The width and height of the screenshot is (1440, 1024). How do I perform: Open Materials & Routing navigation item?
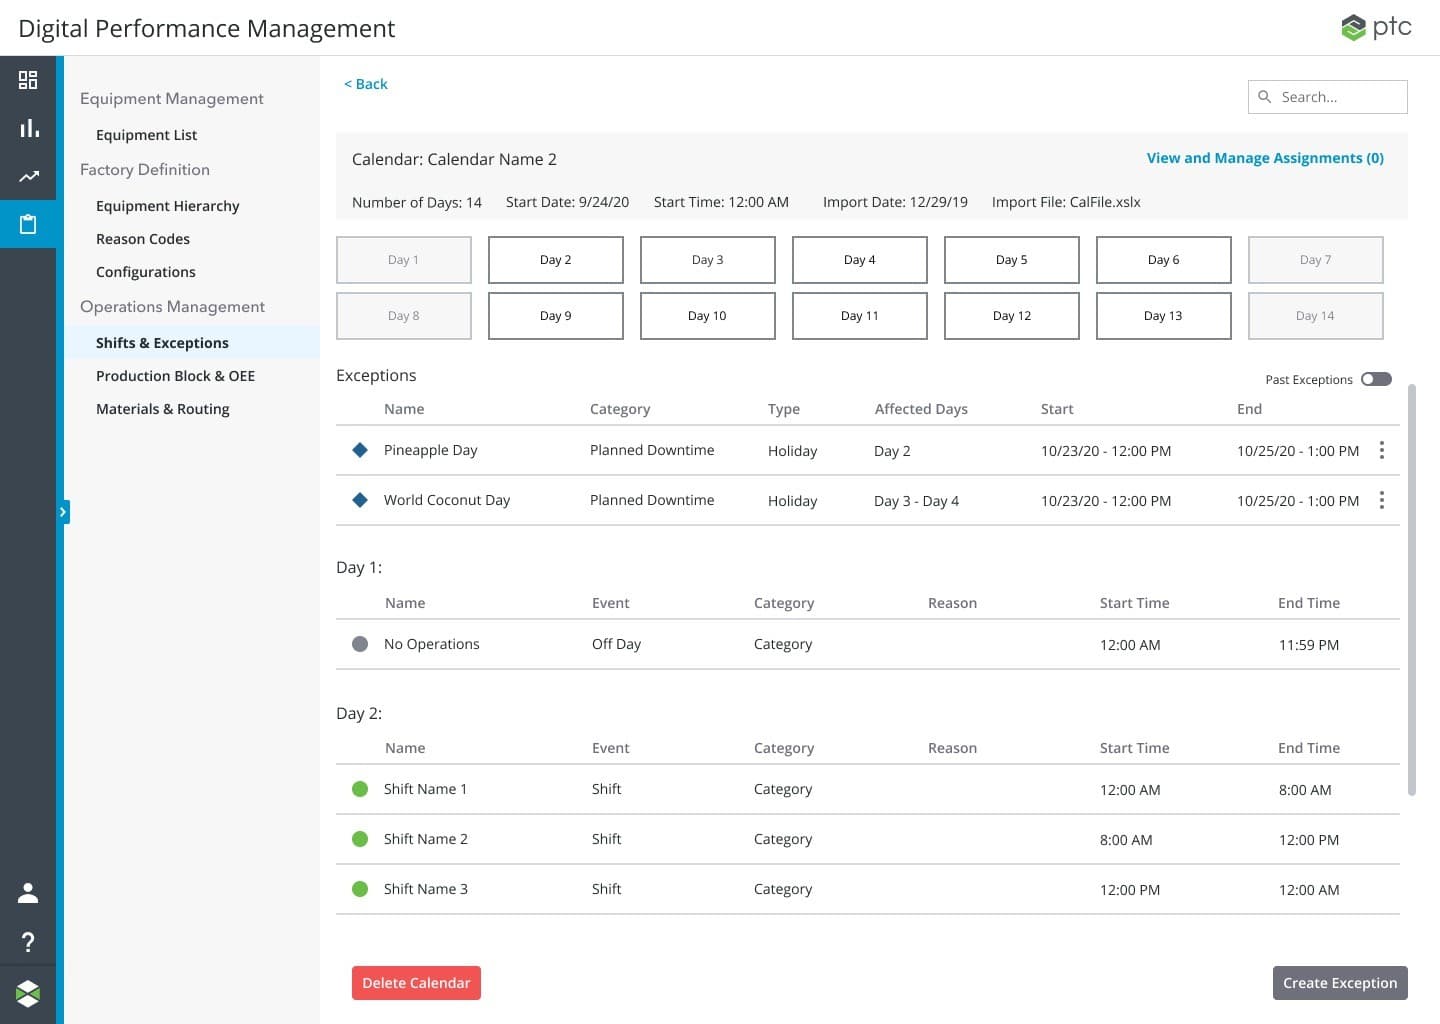[x=162, y=409]
